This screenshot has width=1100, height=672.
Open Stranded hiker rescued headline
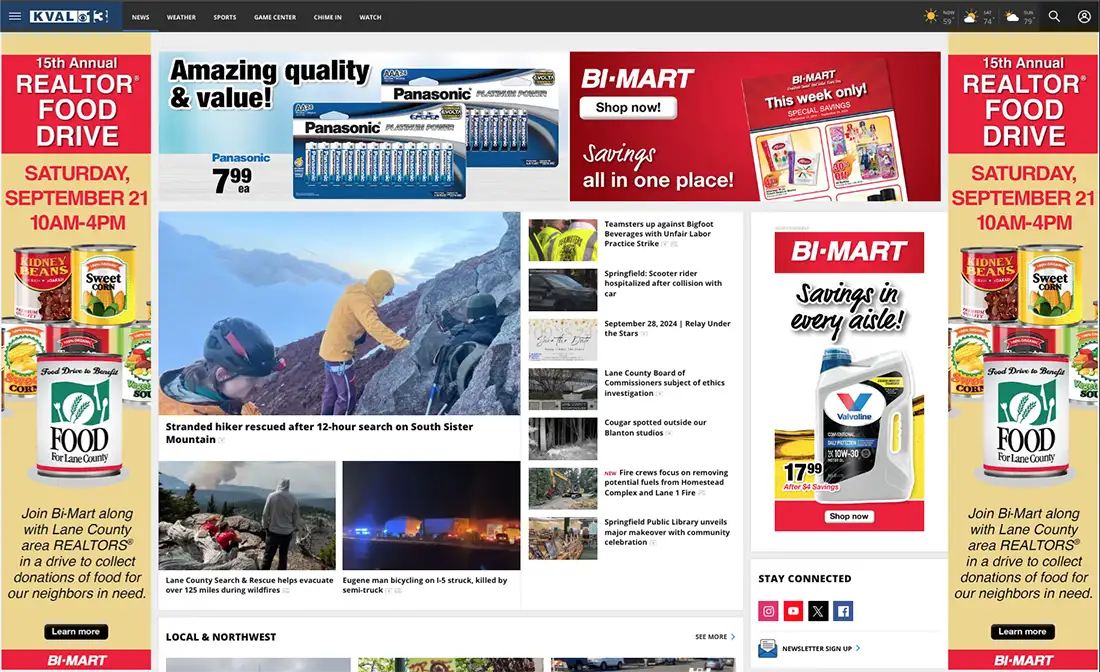click(x=319, y=433)
